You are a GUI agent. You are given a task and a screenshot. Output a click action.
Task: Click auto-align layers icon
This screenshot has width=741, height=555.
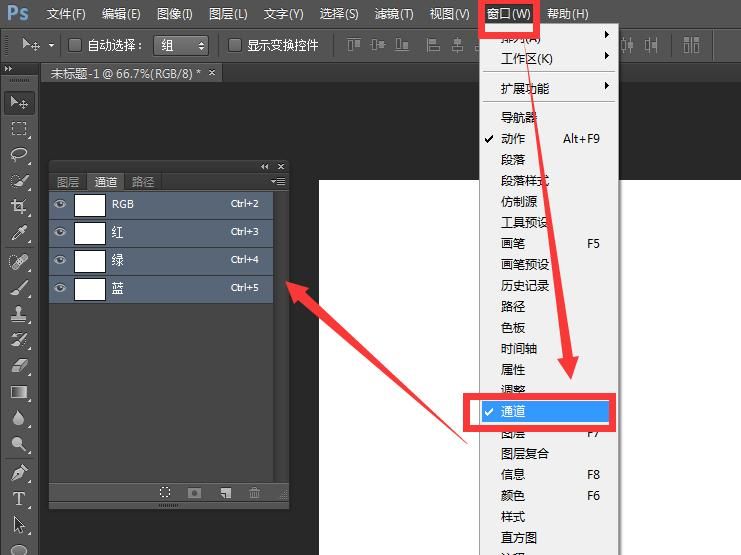691,45
